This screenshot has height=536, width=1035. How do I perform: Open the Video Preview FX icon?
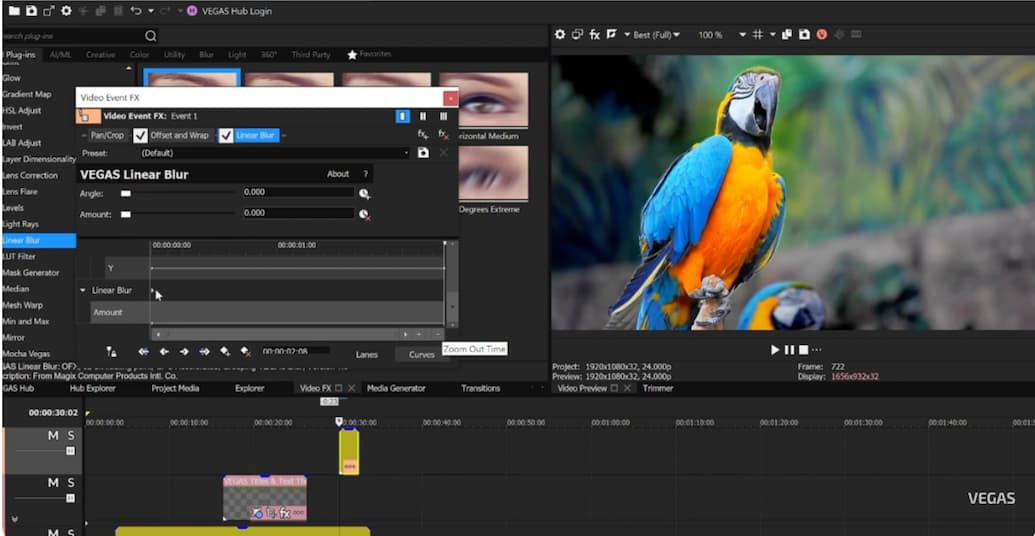[x=594, y=34]
